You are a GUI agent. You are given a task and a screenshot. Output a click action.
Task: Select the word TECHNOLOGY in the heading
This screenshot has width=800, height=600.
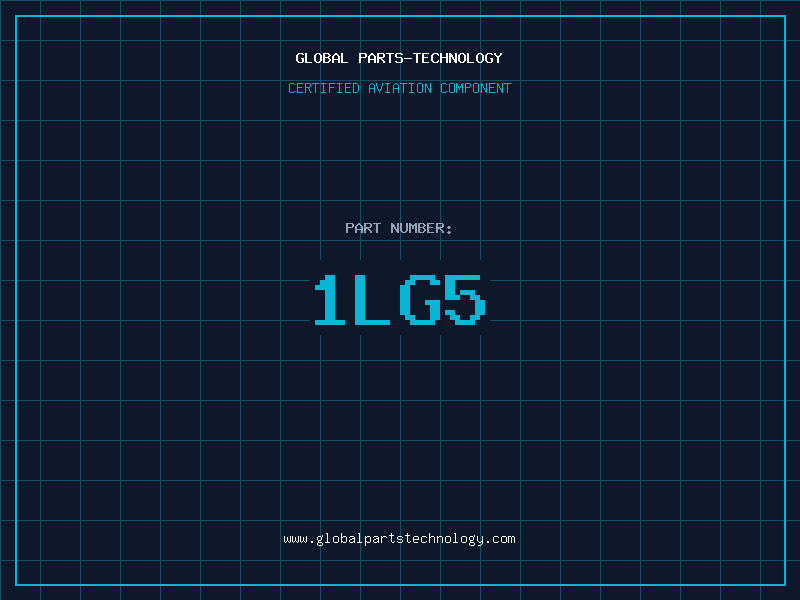459,58
